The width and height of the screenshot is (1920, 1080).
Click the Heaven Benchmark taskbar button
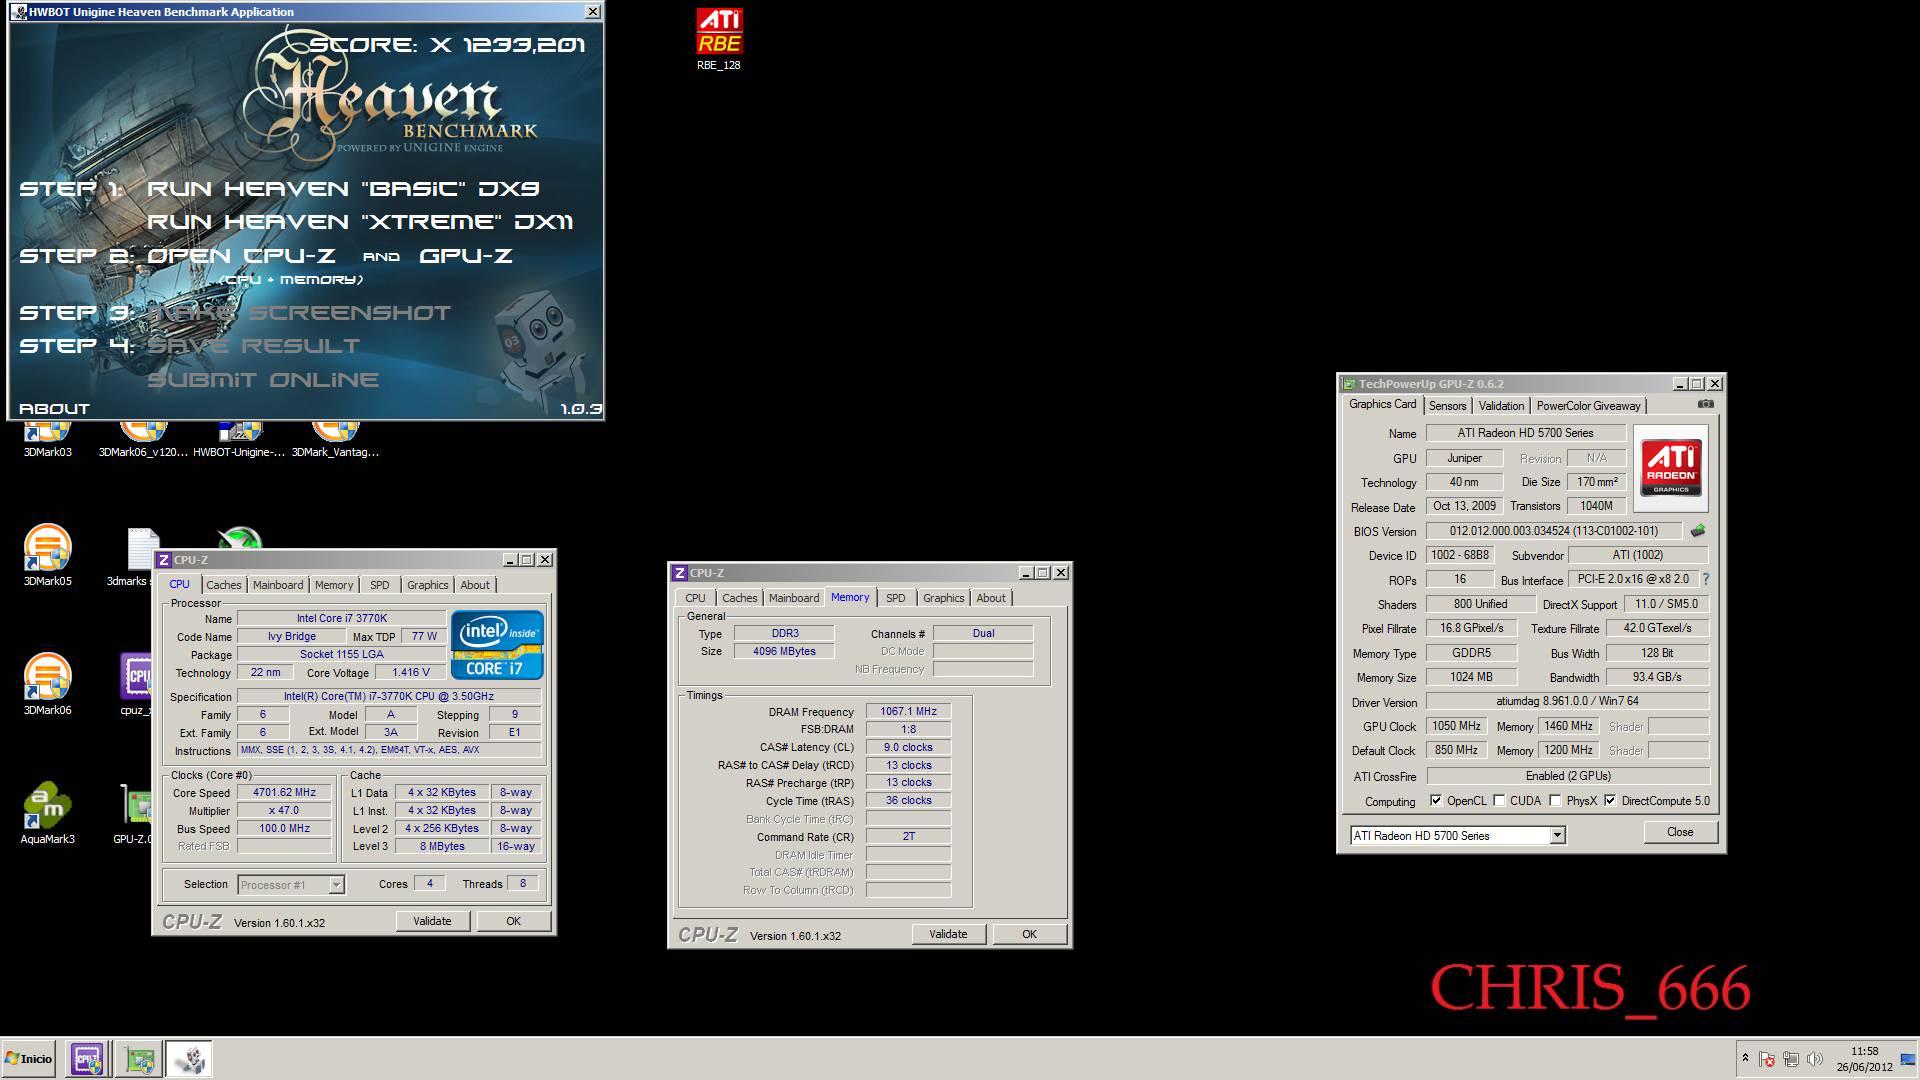click(188, 1059)
